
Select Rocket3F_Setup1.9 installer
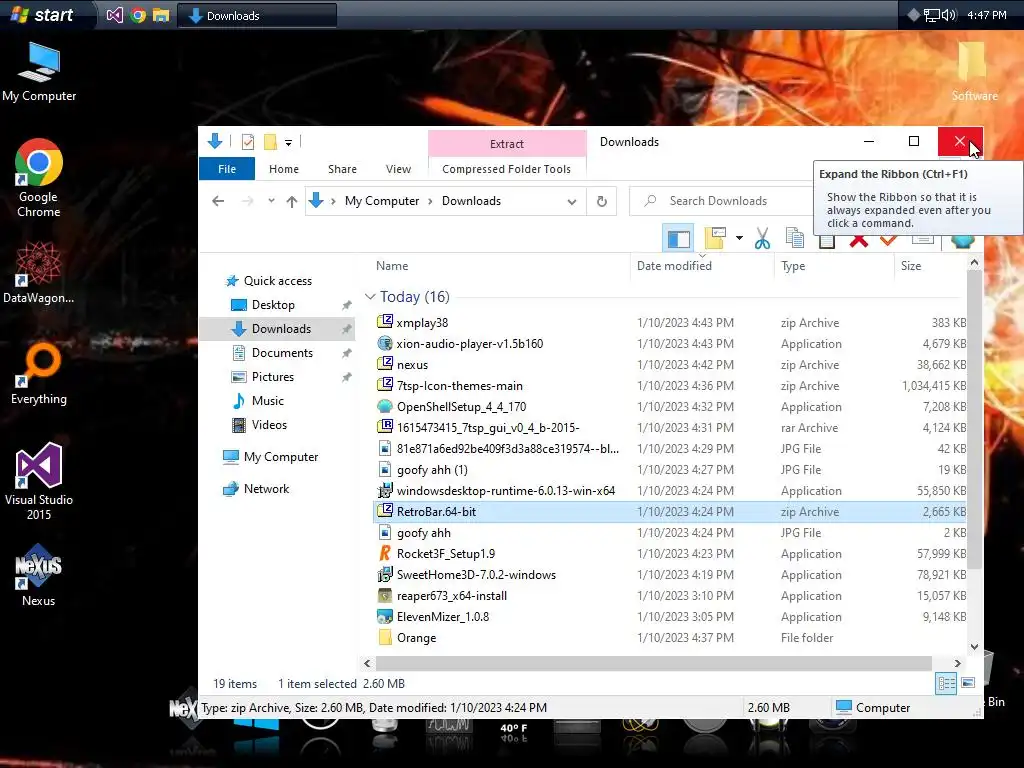pyautogui.click(x=445, y=554)
